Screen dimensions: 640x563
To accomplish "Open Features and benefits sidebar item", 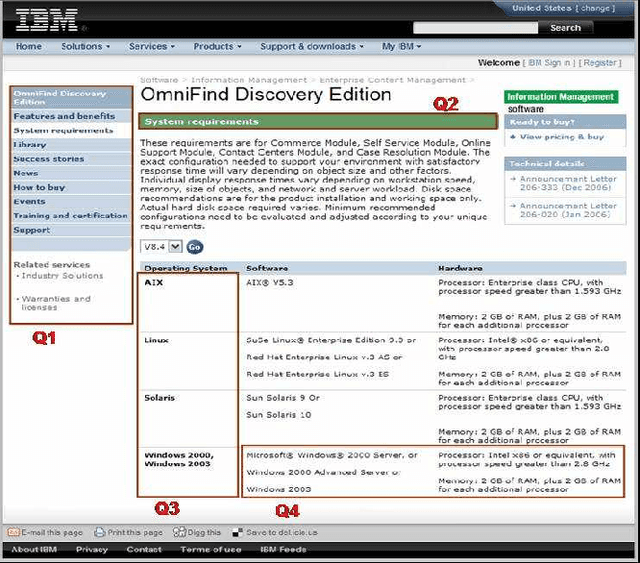I will coord(71,116).
